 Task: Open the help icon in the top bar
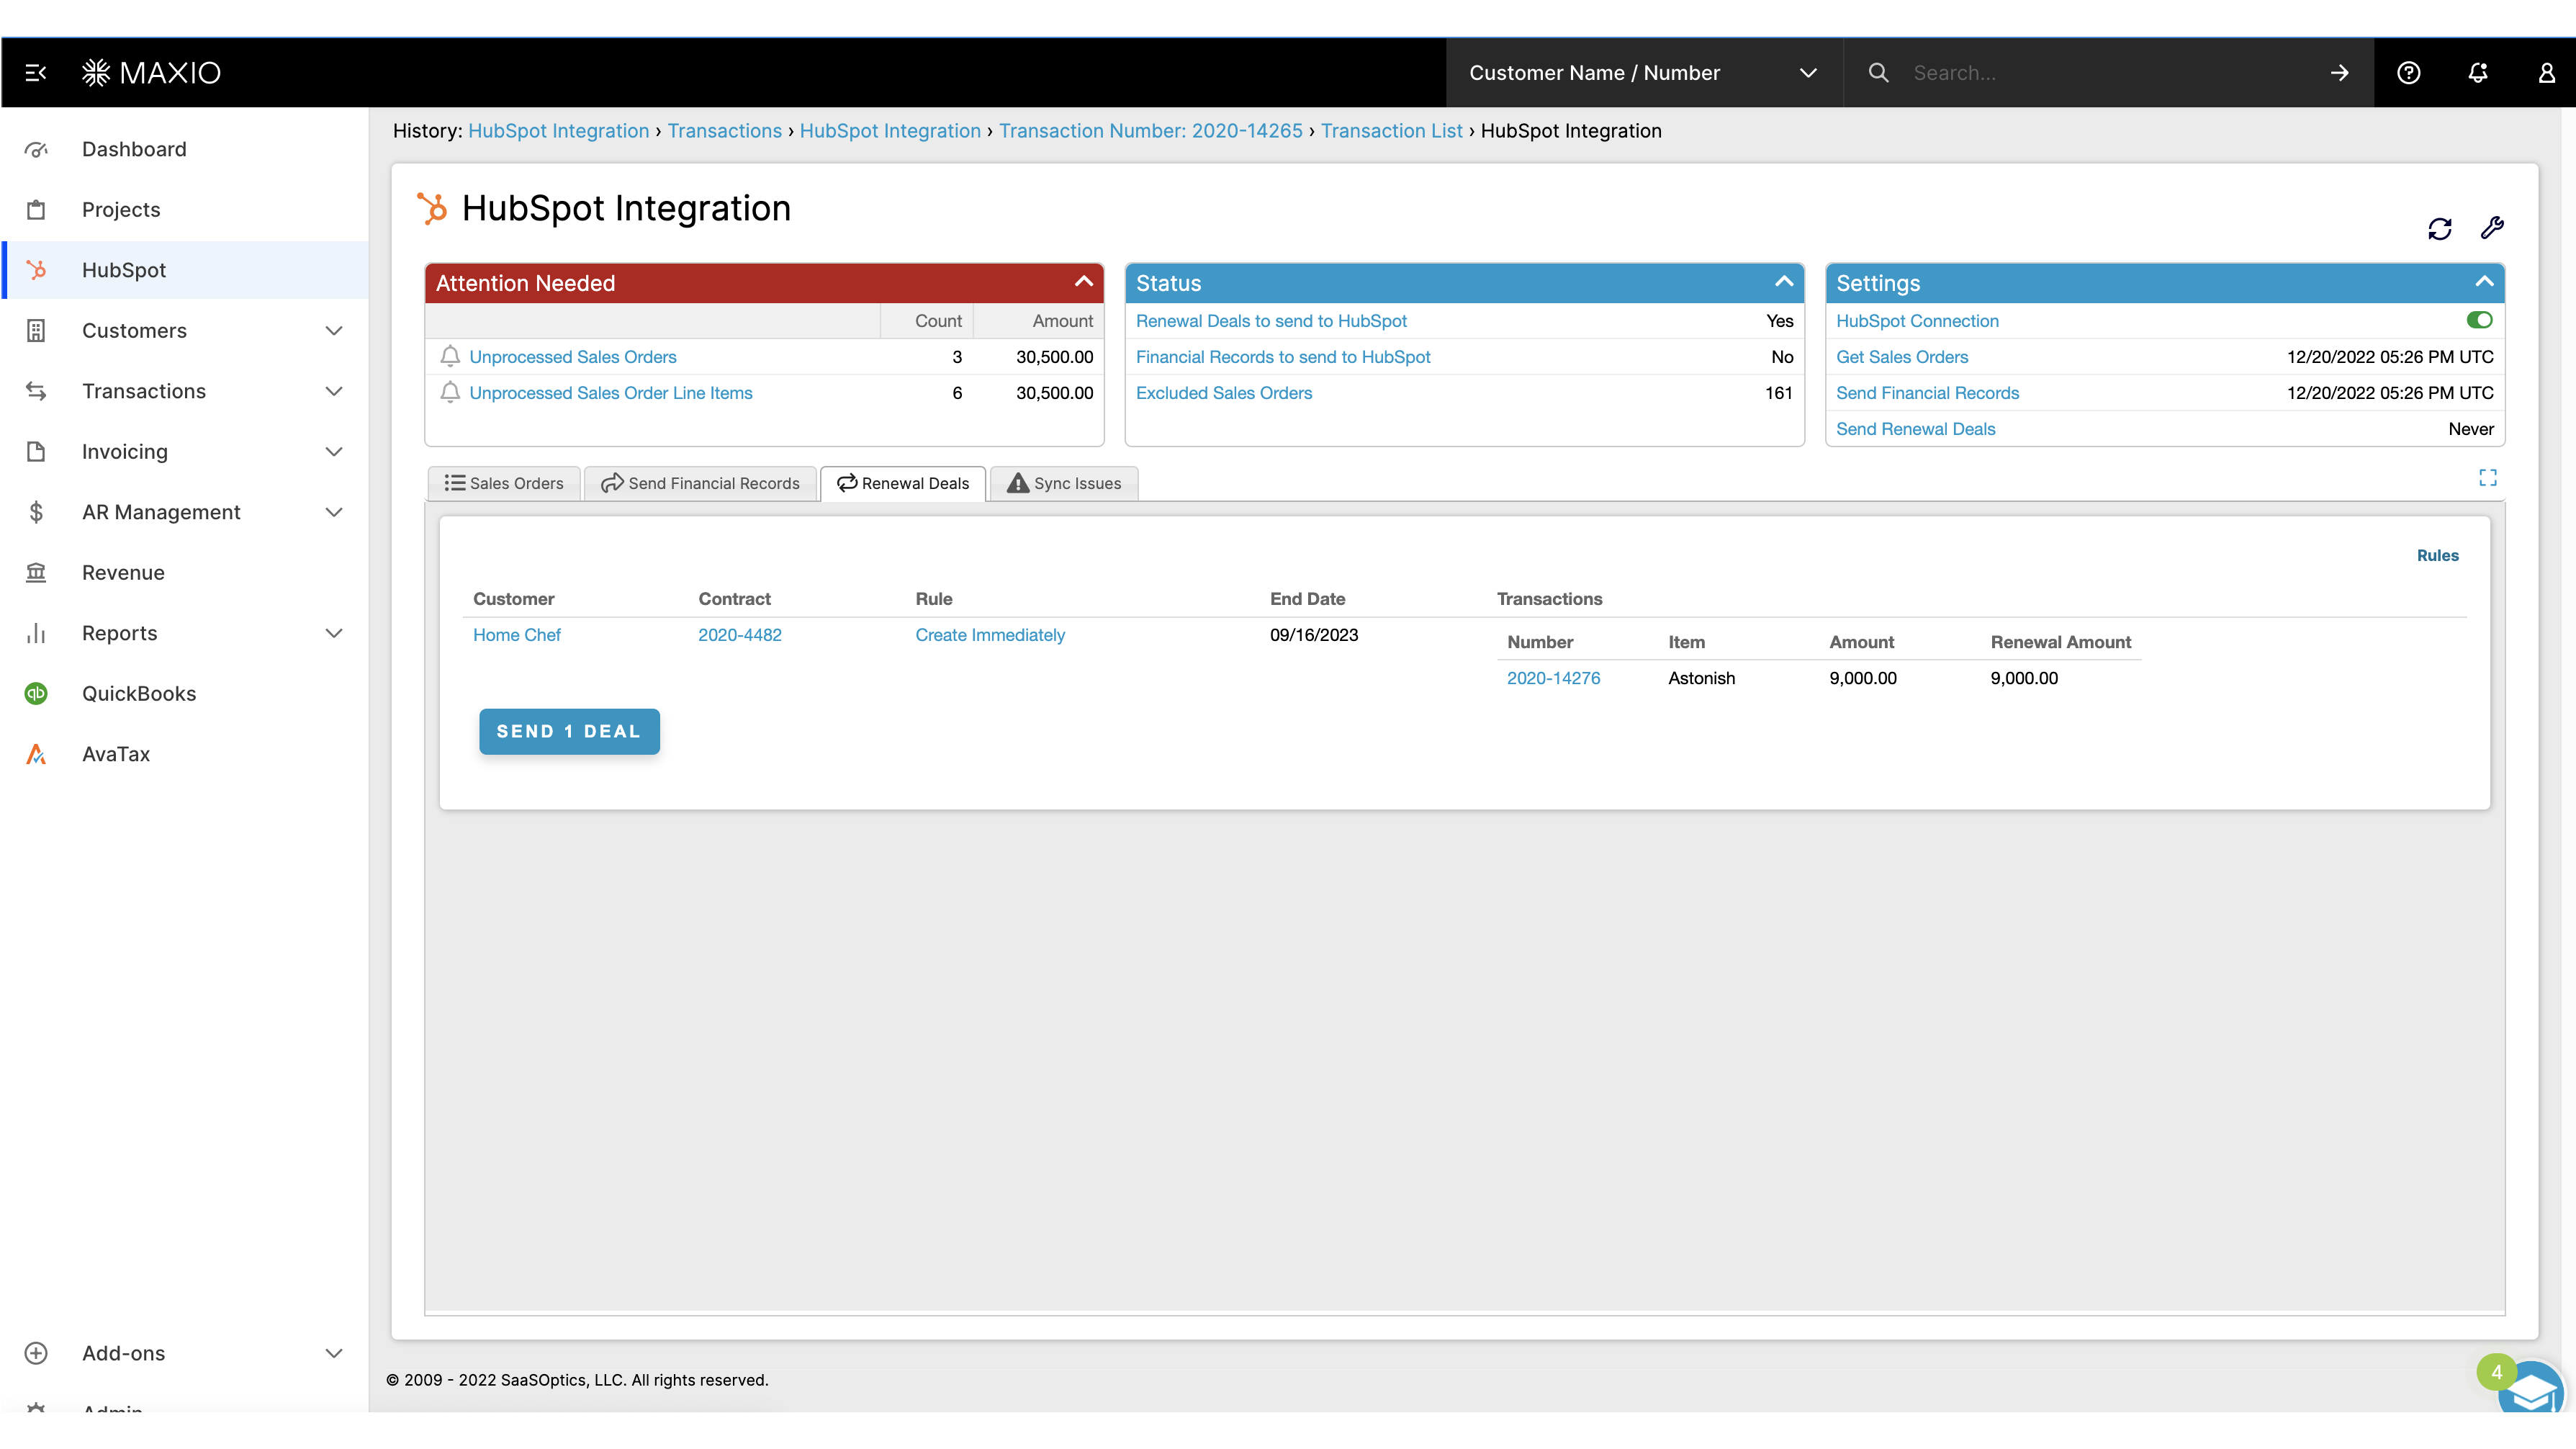[2409, 72]
